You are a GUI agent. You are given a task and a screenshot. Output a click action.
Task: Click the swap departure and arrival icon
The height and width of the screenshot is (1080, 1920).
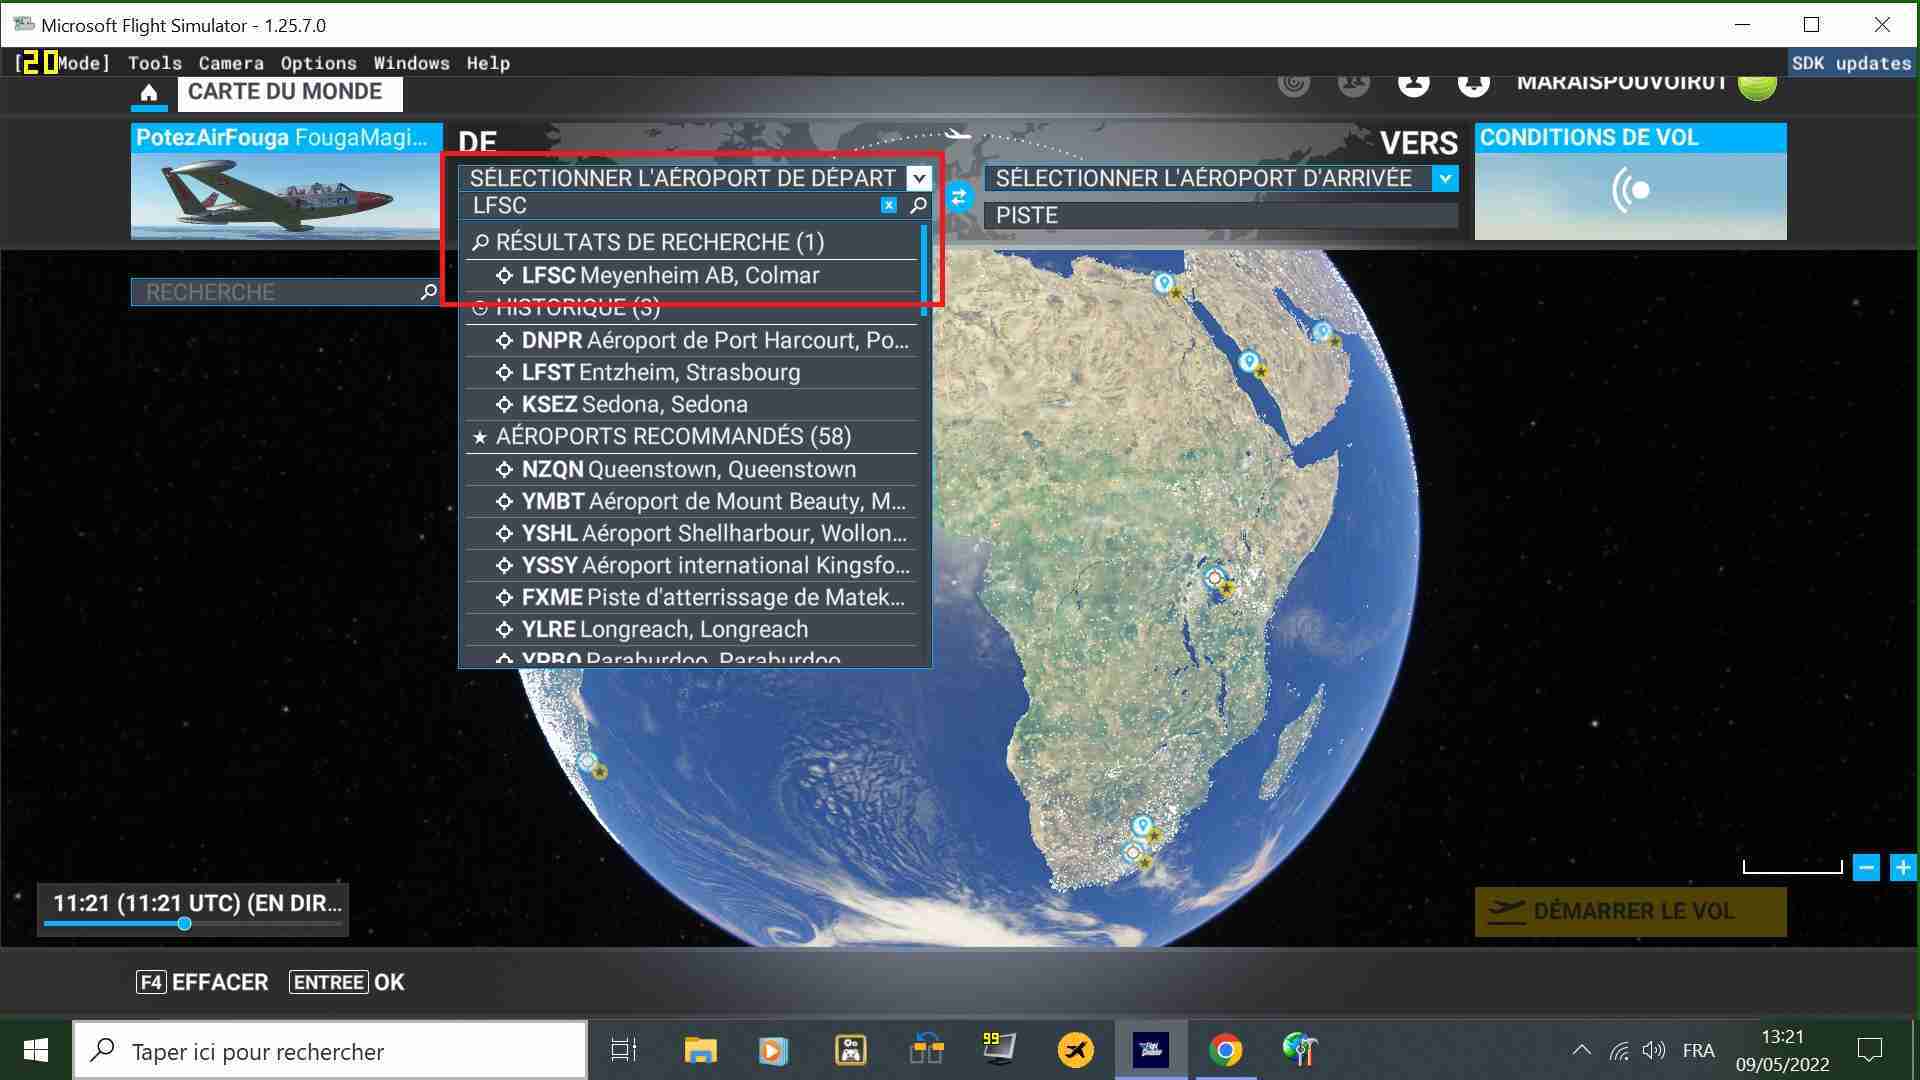click(x=958, y=197)
